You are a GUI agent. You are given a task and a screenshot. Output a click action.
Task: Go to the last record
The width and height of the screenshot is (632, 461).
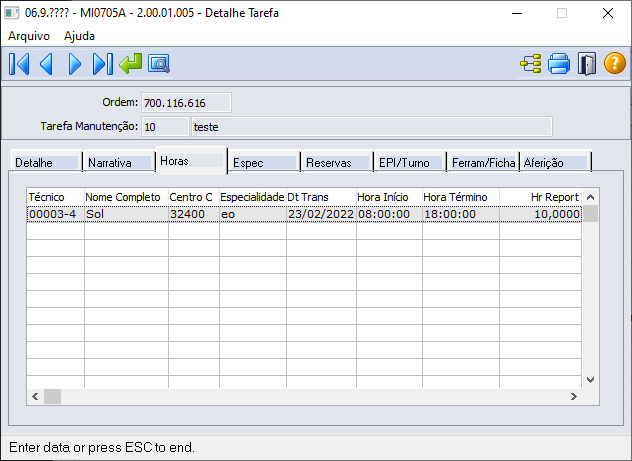[x=102, y=64]
